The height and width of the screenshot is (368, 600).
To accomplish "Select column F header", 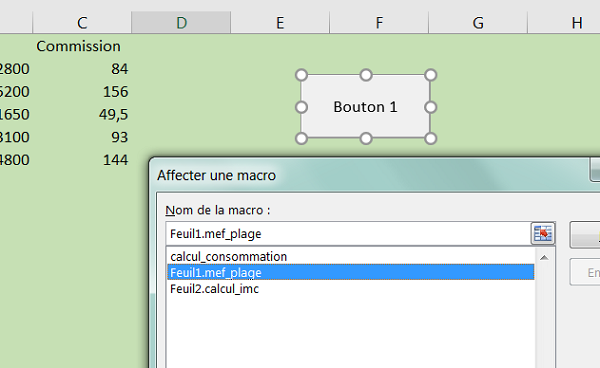I will coord(379,23).
